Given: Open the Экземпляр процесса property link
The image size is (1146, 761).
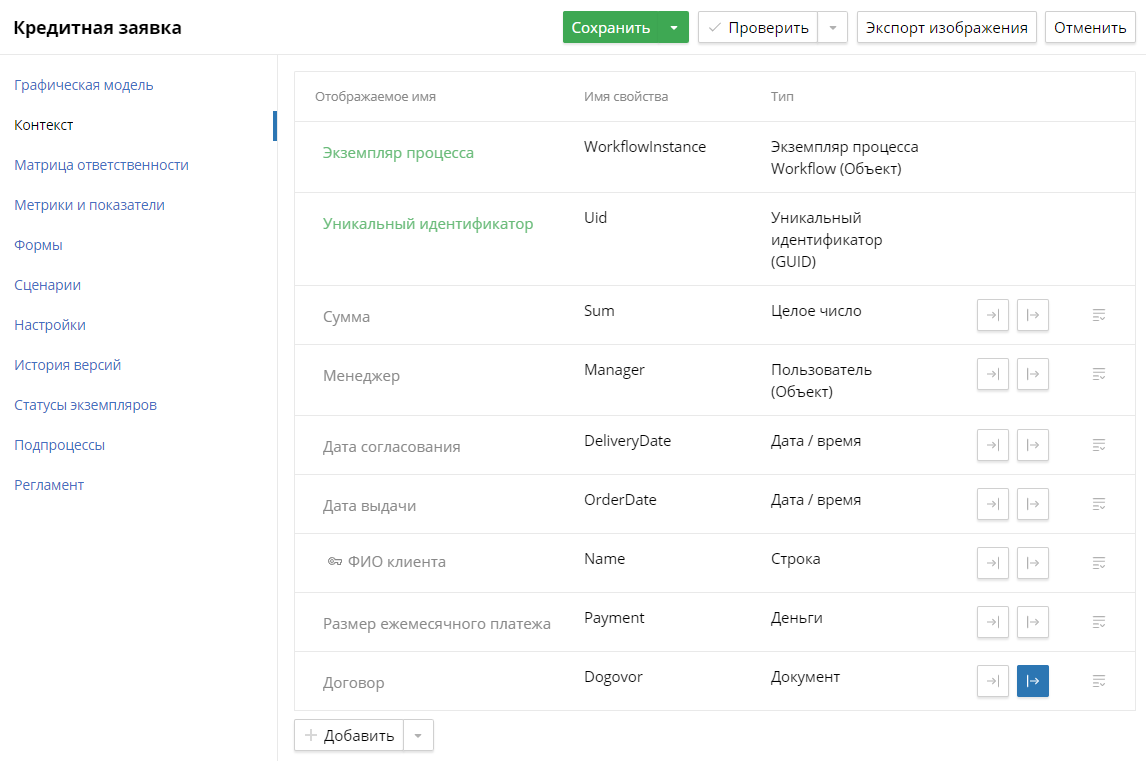Looking at the screenshot, I should pos(398,153).
